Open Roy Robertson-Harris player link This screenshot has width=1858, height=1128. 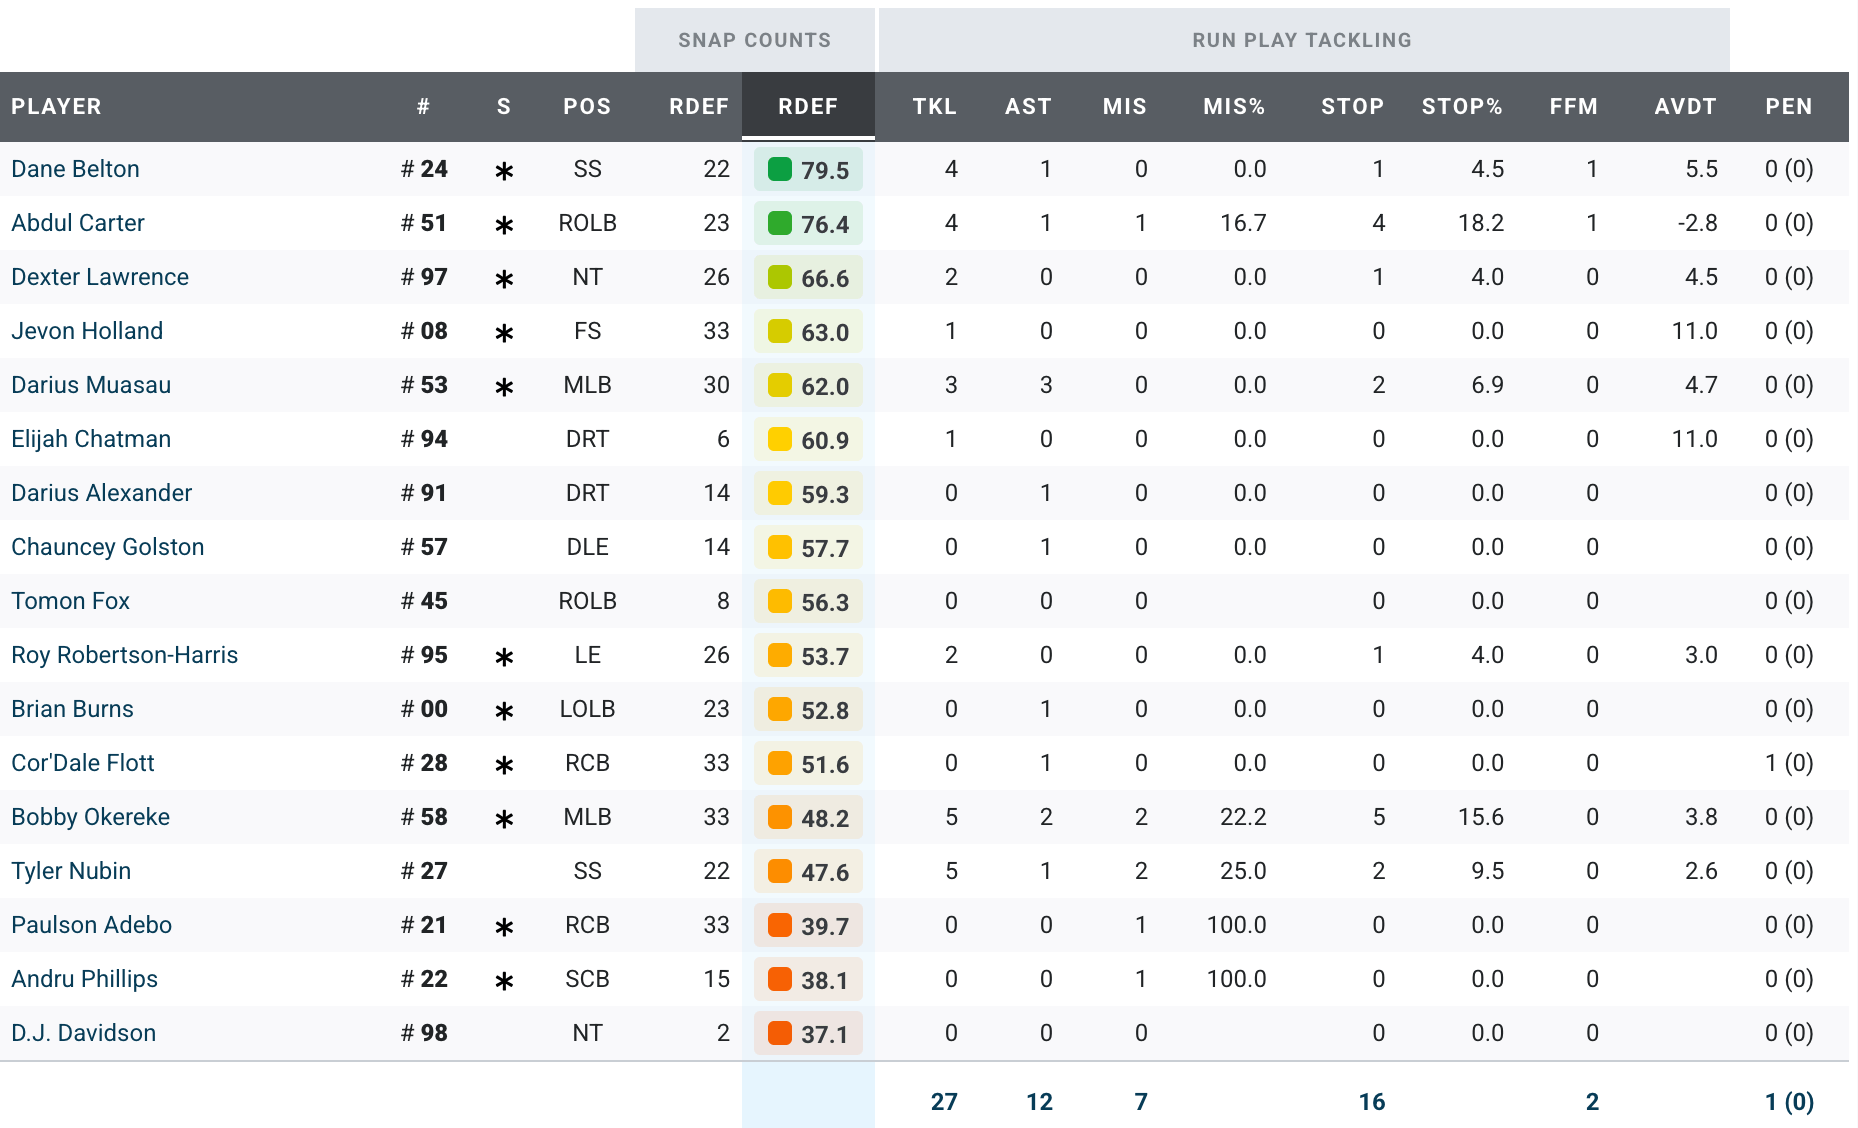tap(125, 655)
